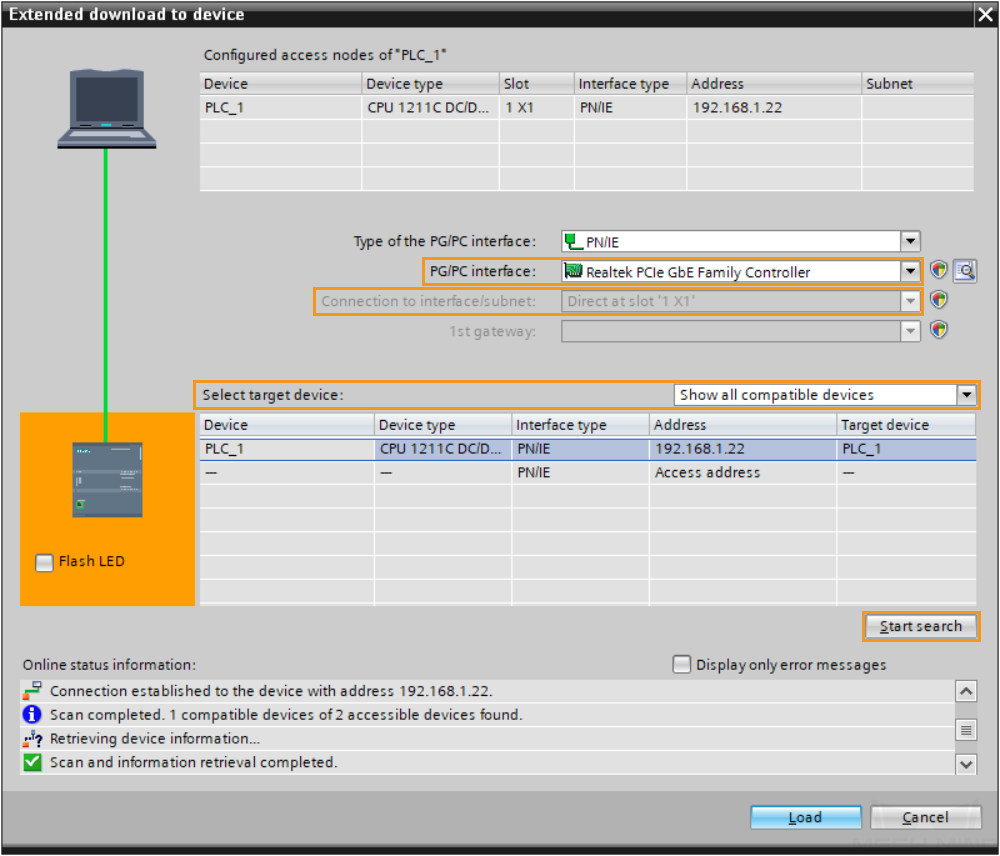
Task: Click the blue info icon for Scan completed
Action: 32,715
